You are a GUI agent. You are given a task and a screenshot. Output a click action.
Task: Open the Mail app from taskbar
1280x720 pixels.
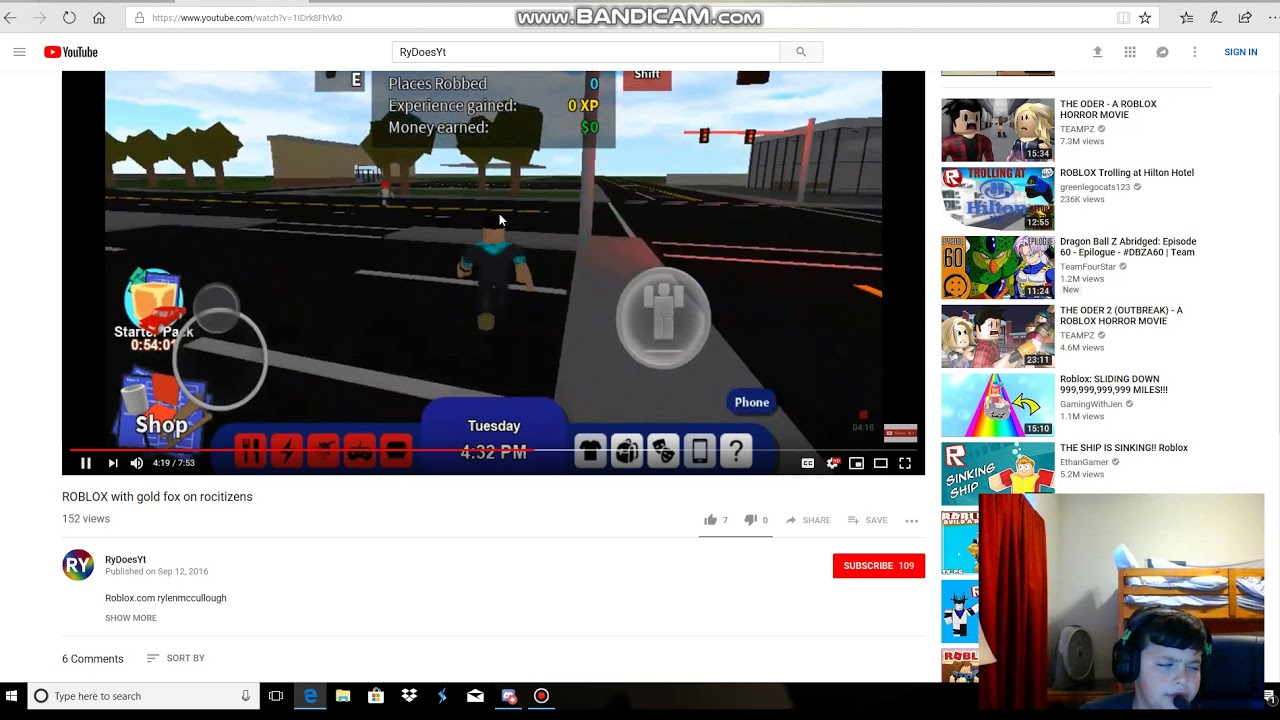pyautogui.click(x=475, y=696)
